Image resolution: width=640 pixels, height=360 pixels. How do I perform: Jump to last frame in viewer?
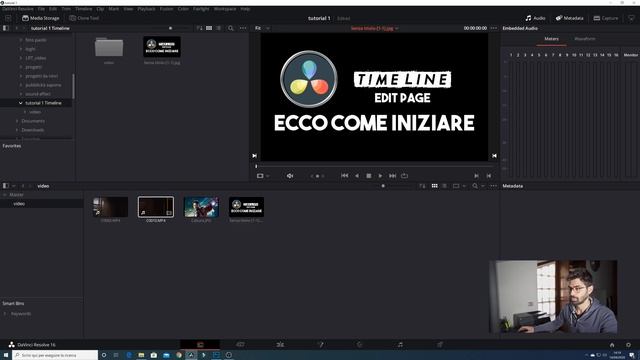pos(392,176)
